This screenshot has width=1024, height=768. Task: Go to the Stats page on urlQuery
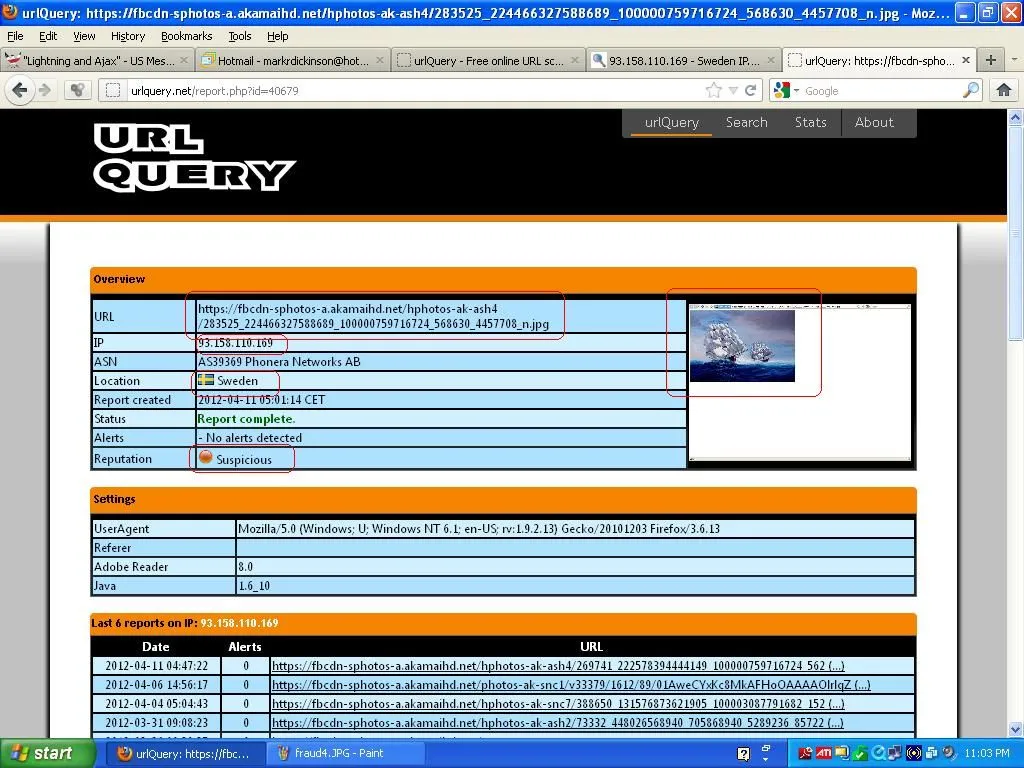click(x=810, y=122)
